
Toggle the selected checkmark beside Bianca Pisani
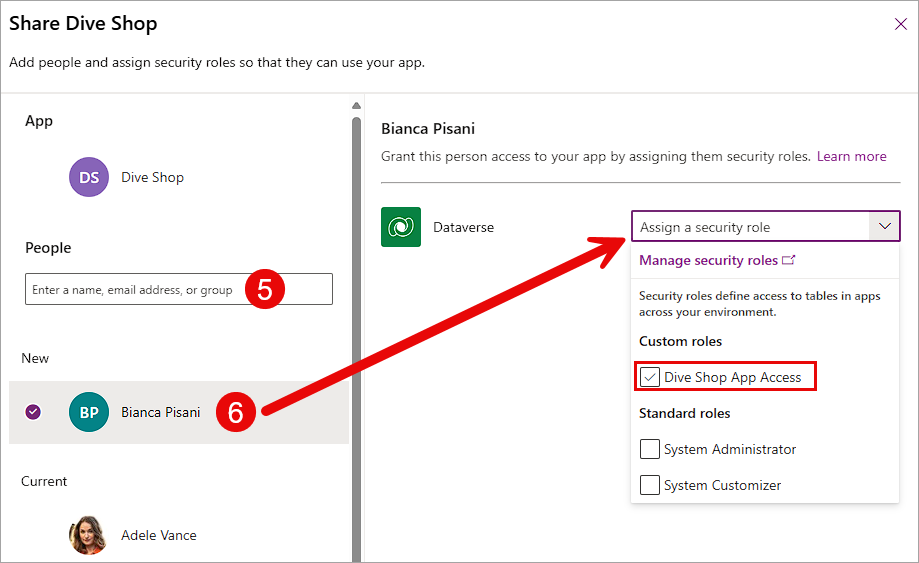33,412
